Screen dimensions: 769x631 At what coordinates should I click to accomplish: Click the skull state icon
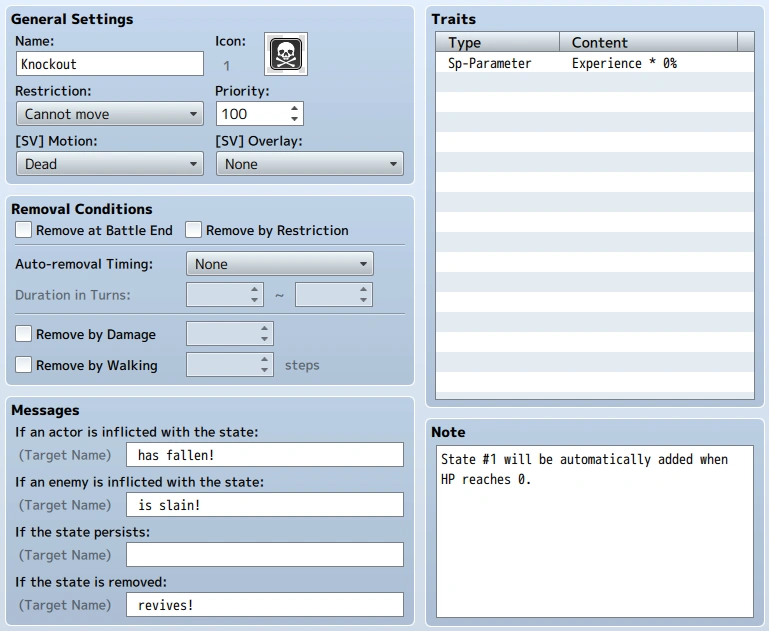pos(286,54)
